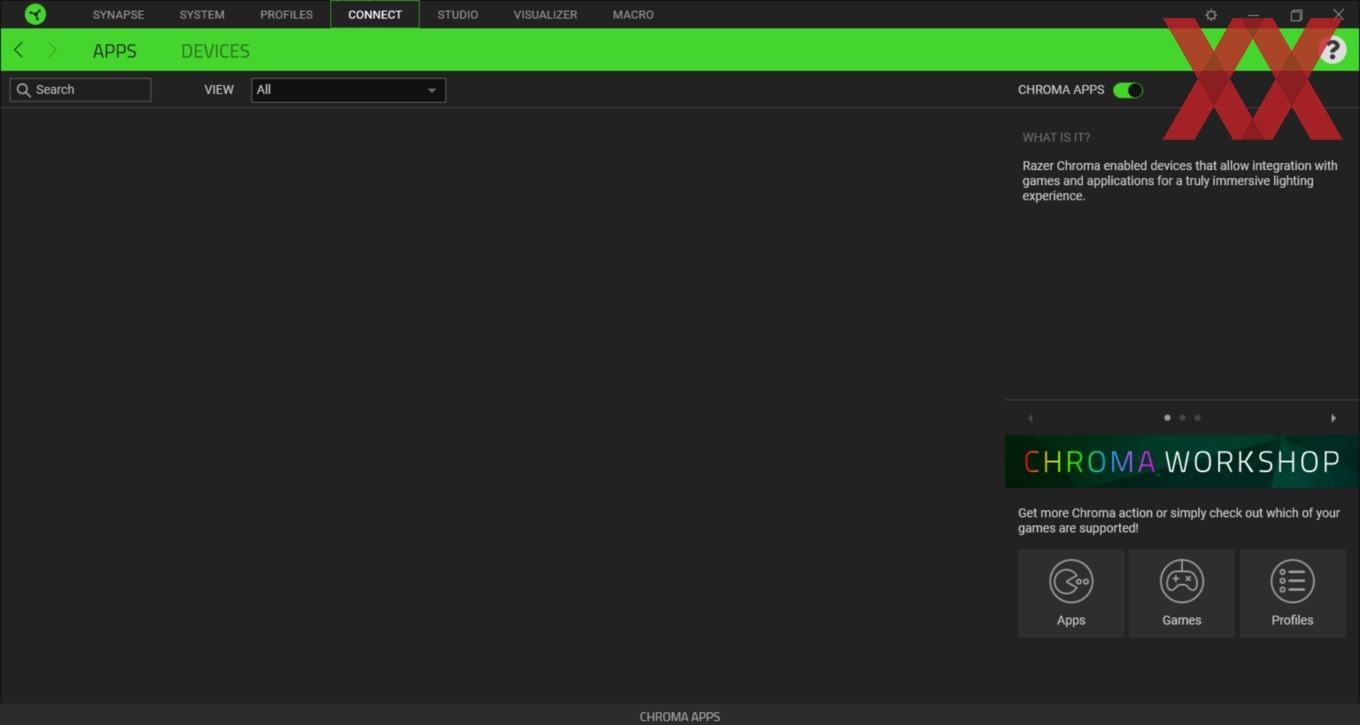This screenshot has height=725, width=1360.
Task: Select the Apps subtab
Action: click(x=114, y=51)
